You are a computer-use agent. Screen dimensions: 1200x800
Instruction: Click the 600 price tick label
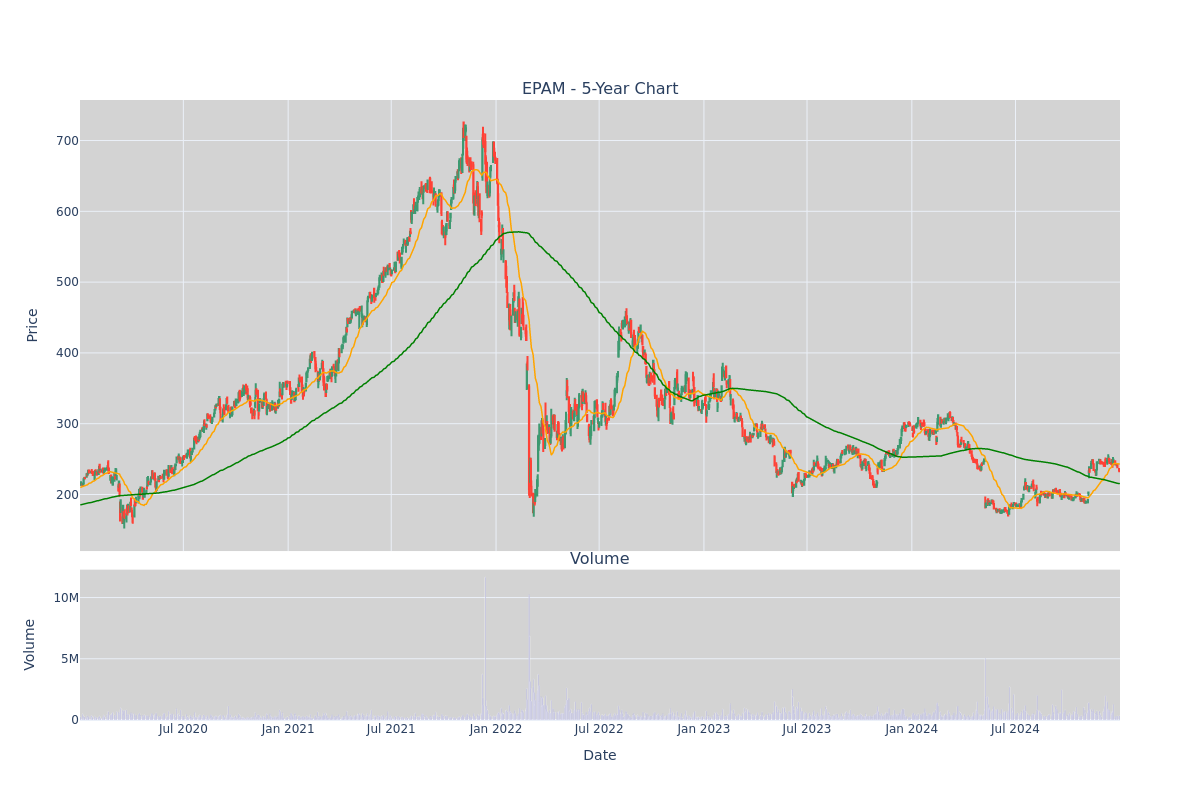(67, 212)
